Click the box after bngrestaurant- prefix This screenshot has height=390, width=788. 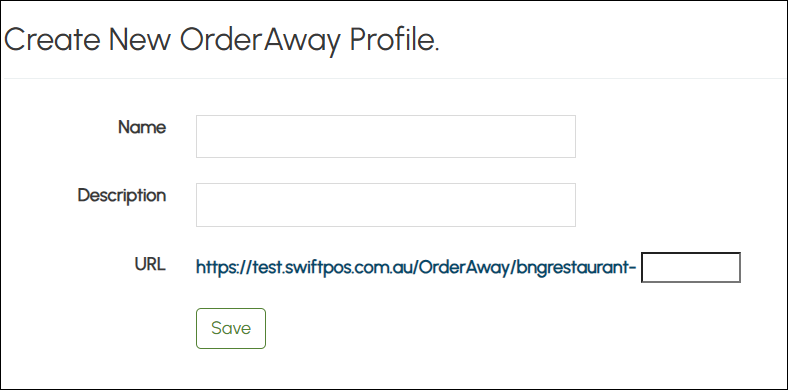691,267
